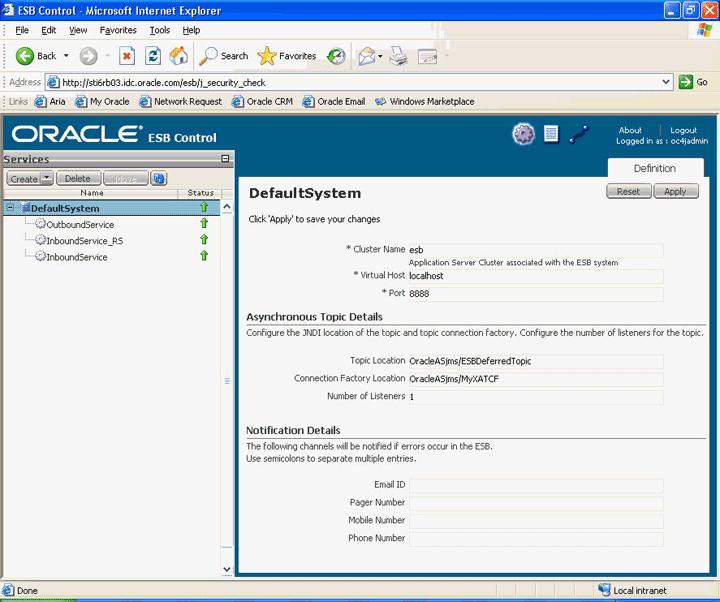Collapse the Services panel
This screenshot has height=602, width=720.
pos(225,158)
